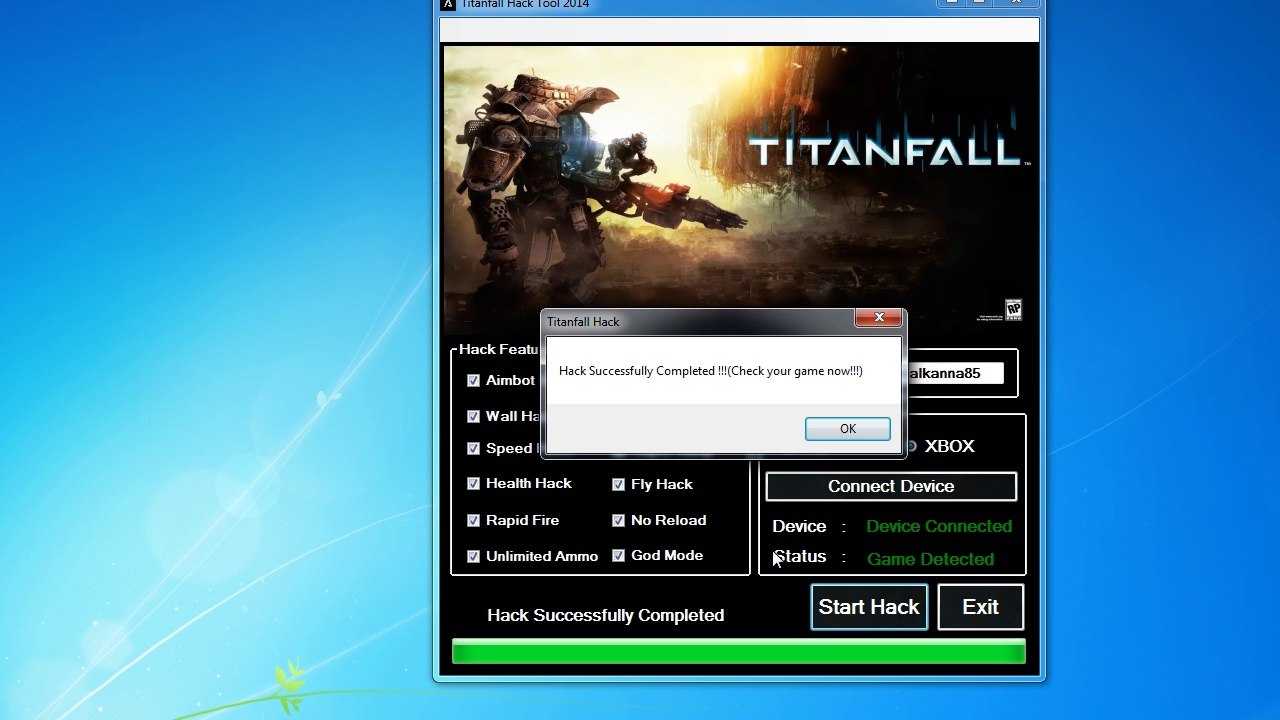The width and height of the screenshot is (1280, 720).
Task: Toggle the Fly Hack checkbox
Action: pos(618,484)
